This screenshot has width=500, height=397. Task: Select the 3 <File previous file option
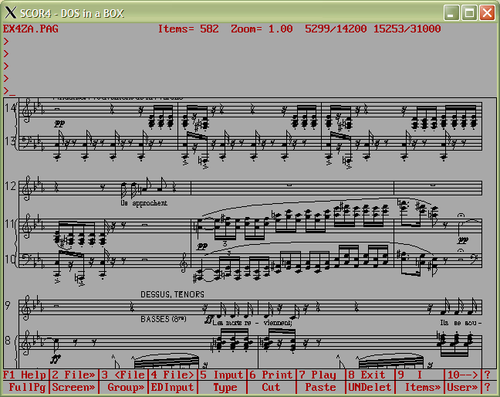[x=123, y=375]
